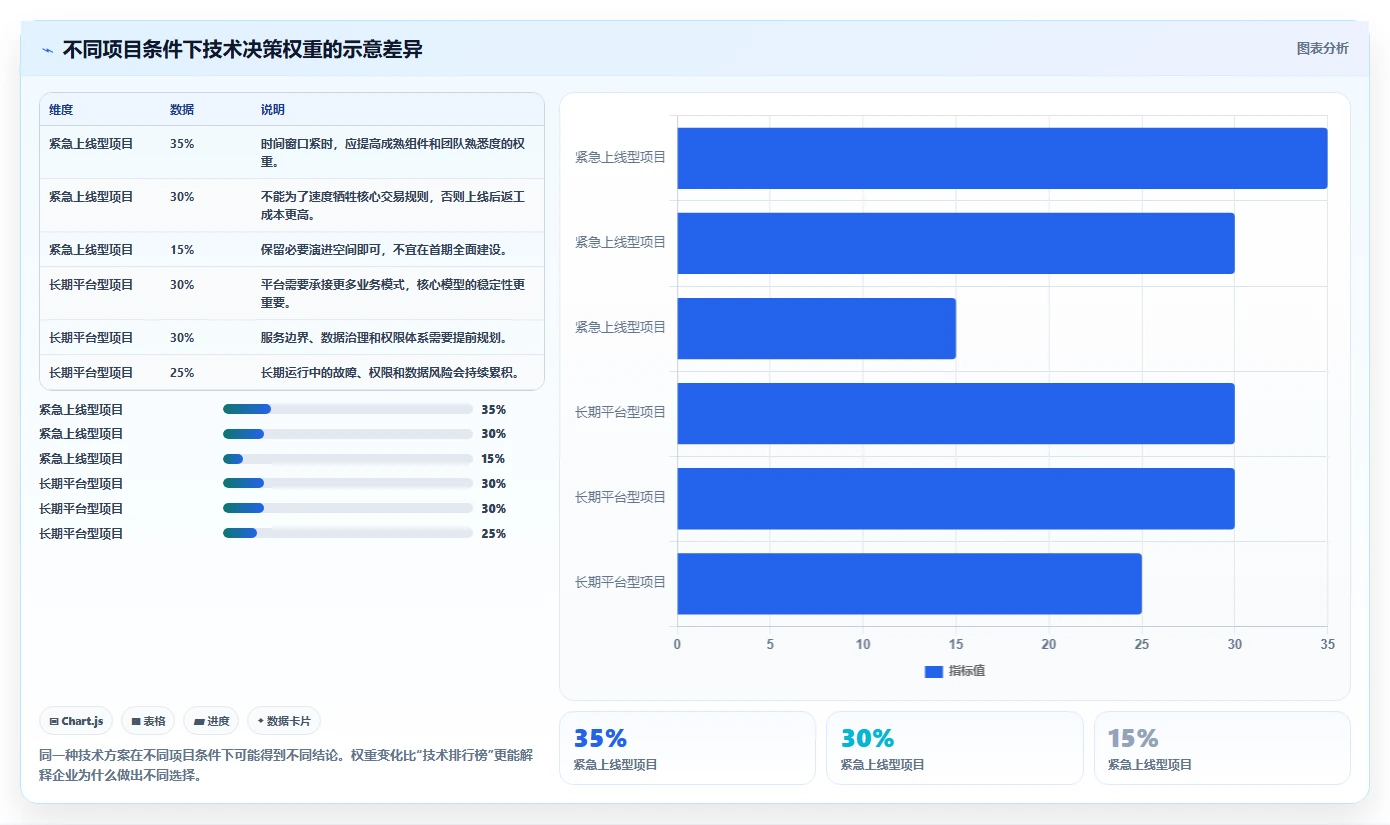This screenshot has width=1390, height=825.
Task: Select the 进度 tag chip
Action: click(x=211, y=721)
